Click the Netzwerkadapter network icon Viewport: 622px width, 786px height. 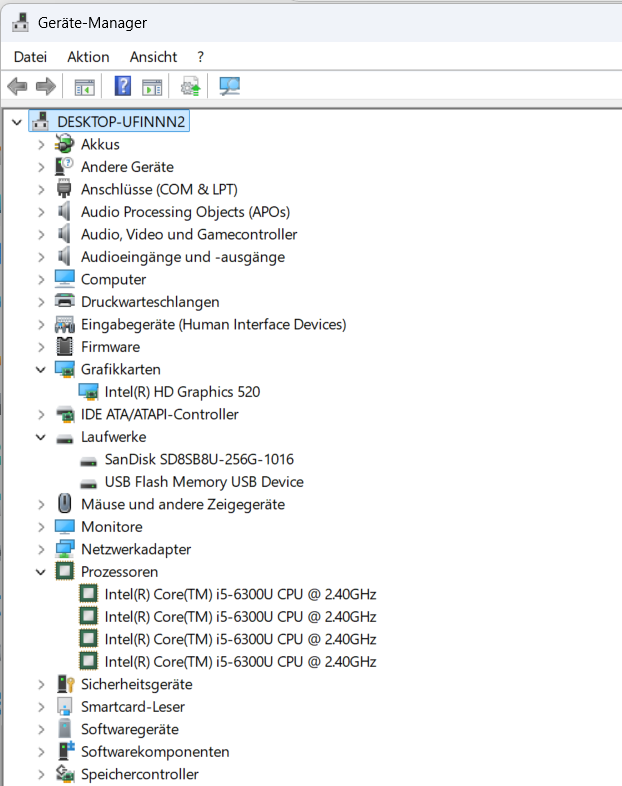(65, 549)
